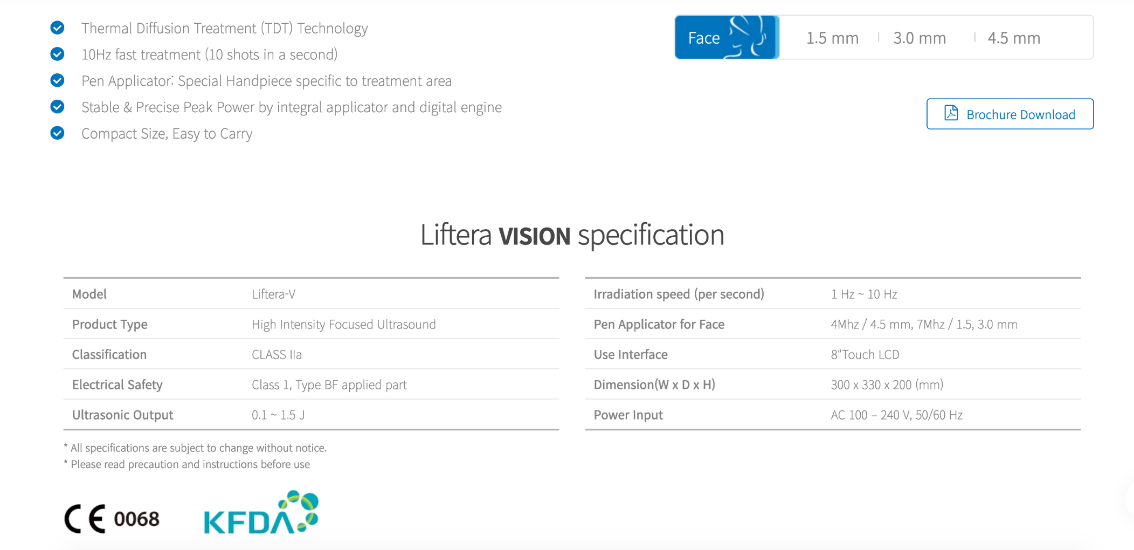Image resolution: width=1134 pixels, height=550 pixels.
Task: Click 'Pen Applicator: Special Handpiece' feature text
Action: (x=267, y=81)
